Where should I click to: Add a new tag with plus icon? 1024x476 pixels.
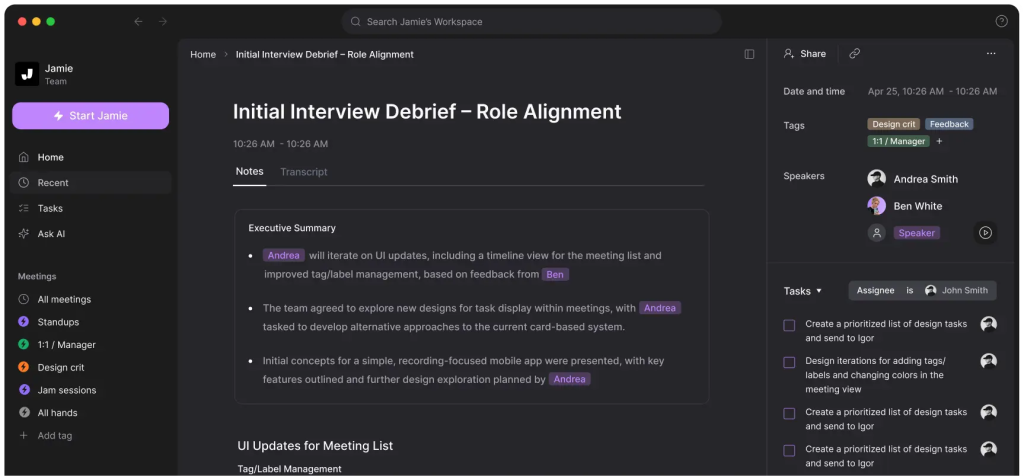[x=939, y=142]
